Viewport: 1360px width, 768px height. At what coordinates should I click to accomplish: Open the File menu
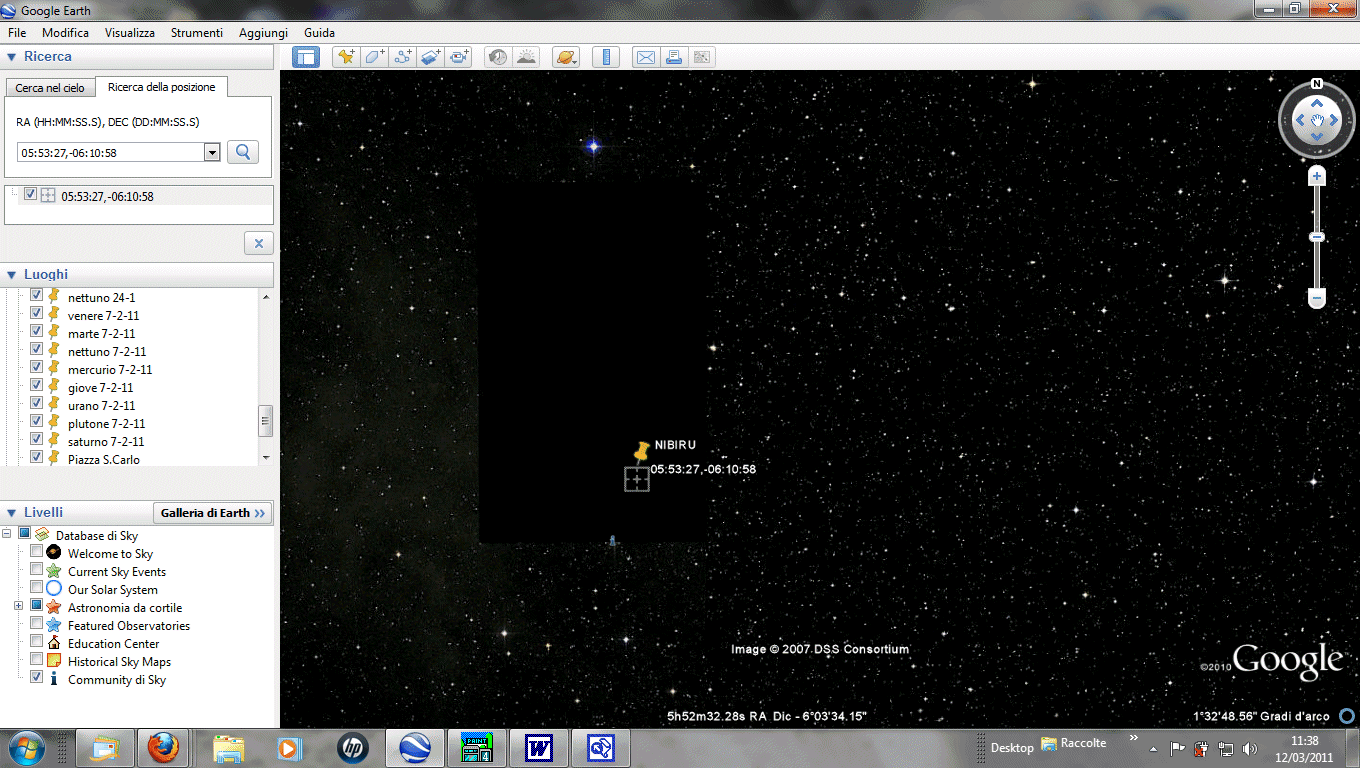pyautogui.click(x=17, y=33)
